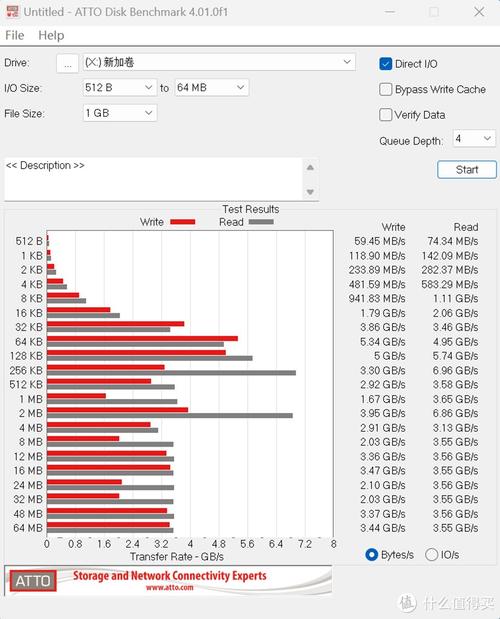This screenshot has width=500, height=619.
Task: Open the File Size 1 GB dropdown
Action: (x=120, y=113)
